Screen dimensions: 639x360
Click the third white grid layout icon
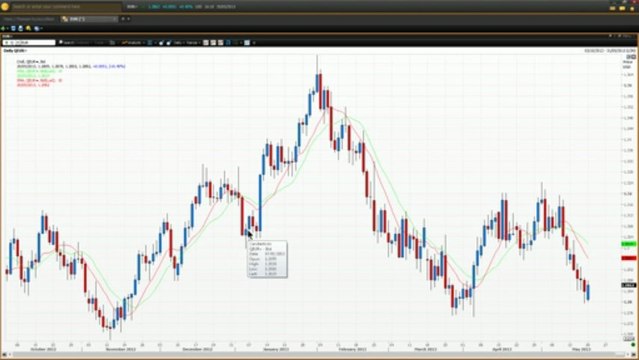pos(220,42)
